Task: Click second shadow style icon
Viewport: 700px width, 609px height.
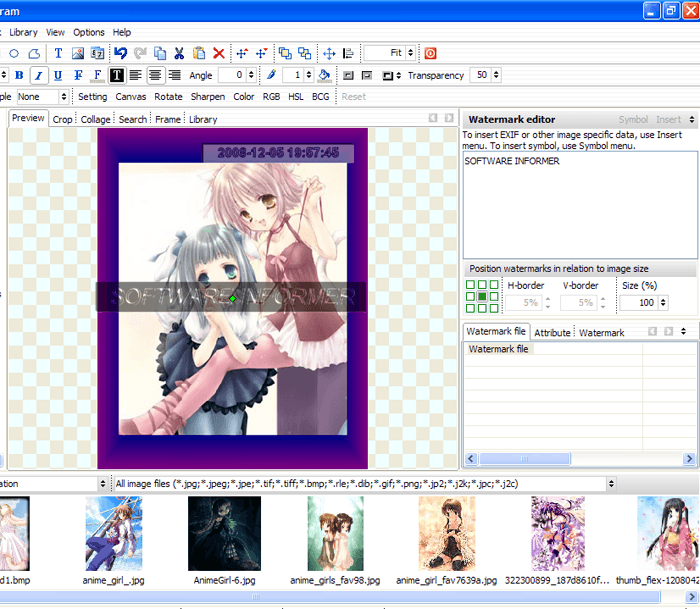Action: pyautogui.click(x=367, y=75)
